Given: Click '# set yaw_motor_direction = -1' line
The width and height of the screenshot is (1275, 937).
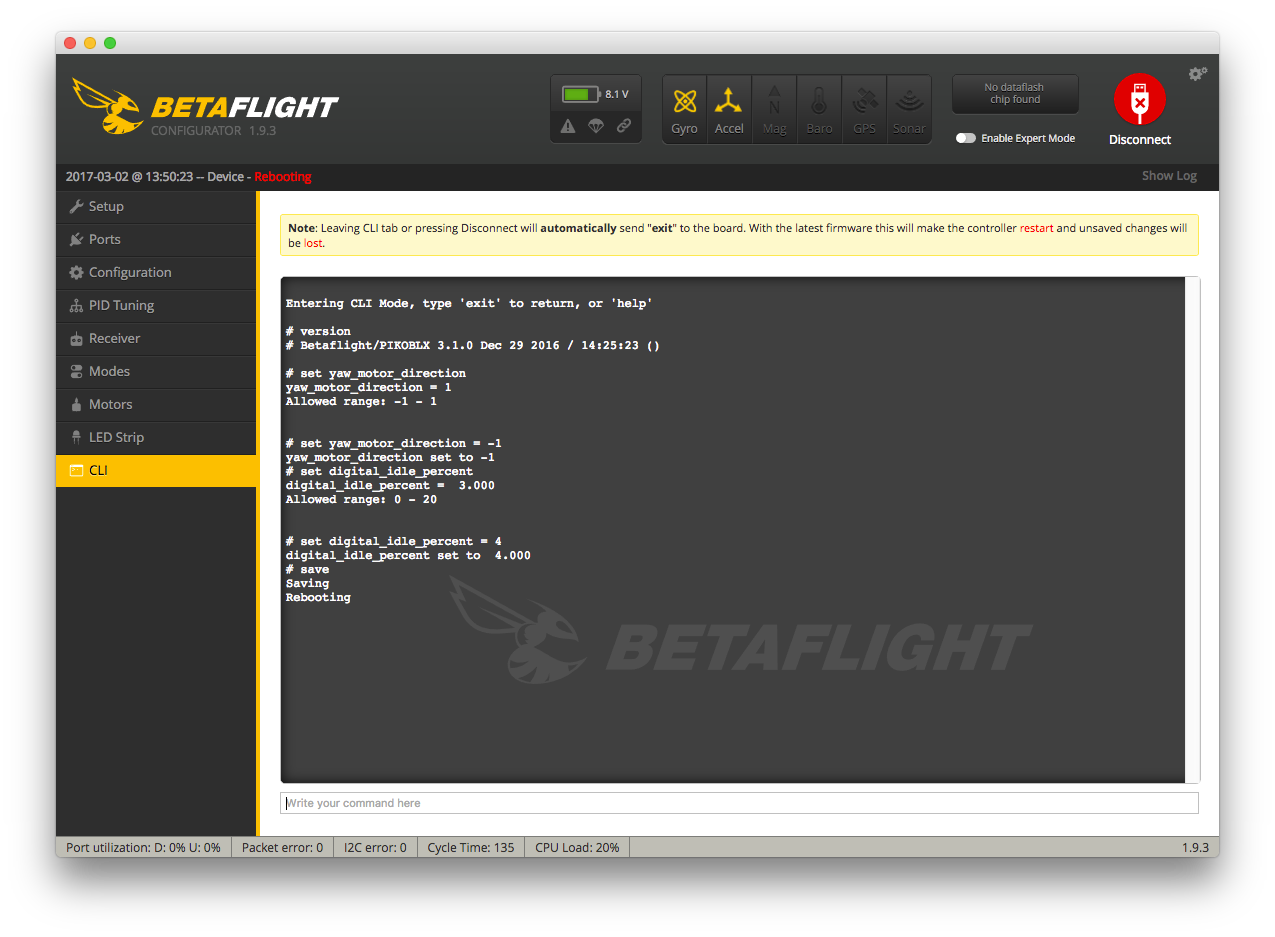Looking at the screenshot, I should pos(394,443).
